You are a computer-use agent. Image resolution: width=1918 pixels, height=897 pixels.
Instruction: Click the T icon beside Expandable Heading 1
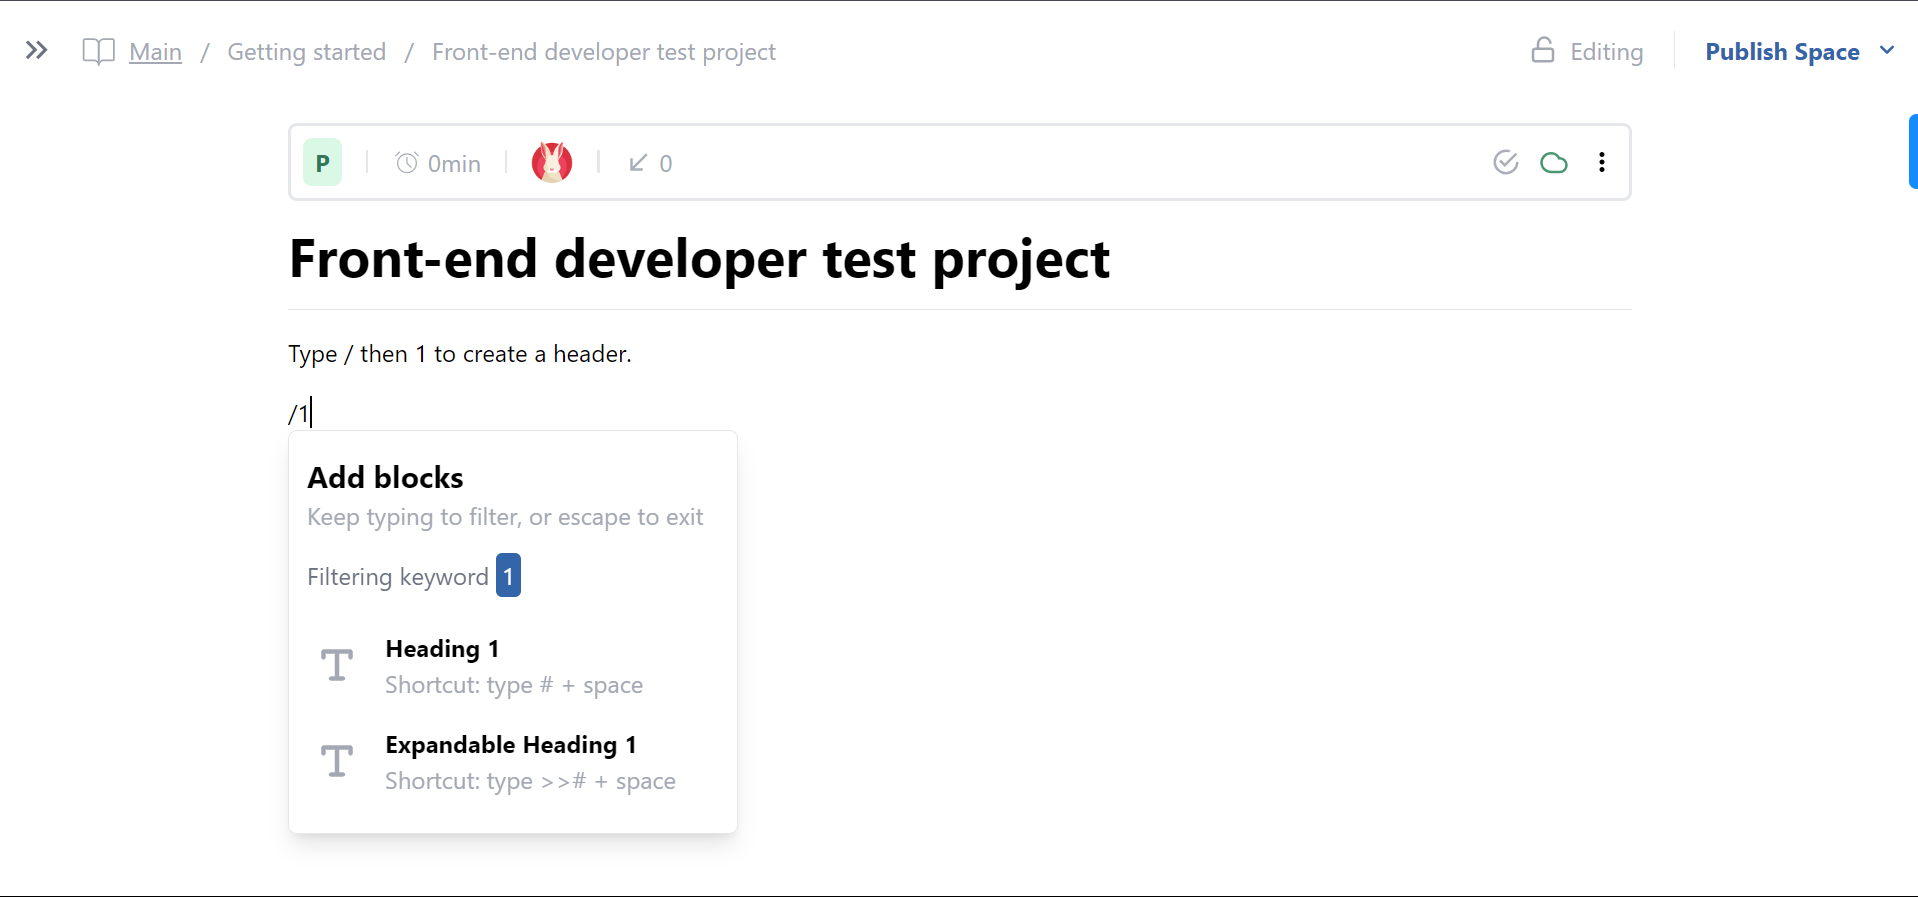click(x=337, y=761)
